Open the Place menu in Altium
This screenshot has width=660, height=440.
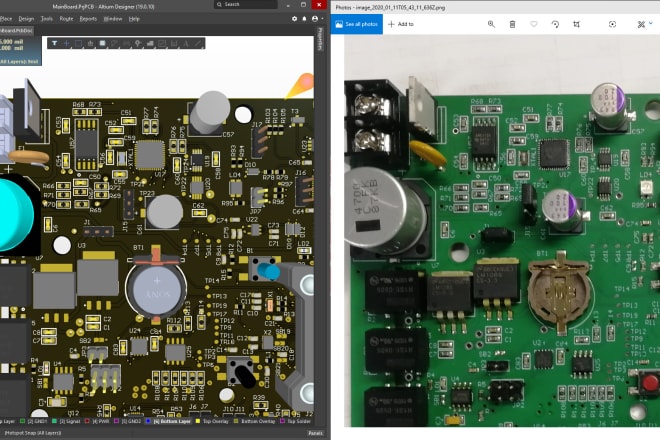click(6, 19)
